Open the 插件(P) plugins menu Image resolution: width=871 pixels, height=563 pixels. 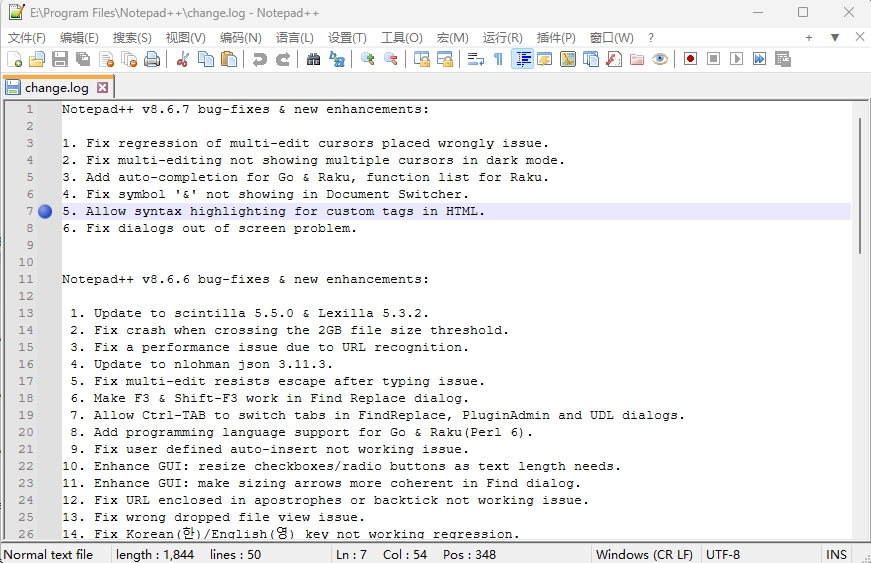[x=556, y=38]
